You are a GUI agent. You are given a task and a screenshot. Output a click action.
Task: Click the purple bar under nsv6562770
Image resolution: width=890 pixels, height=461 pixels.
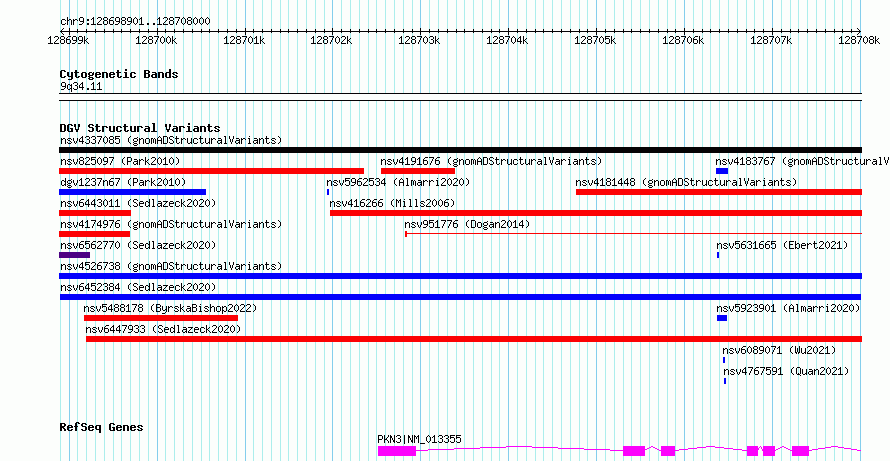point(74,255)
